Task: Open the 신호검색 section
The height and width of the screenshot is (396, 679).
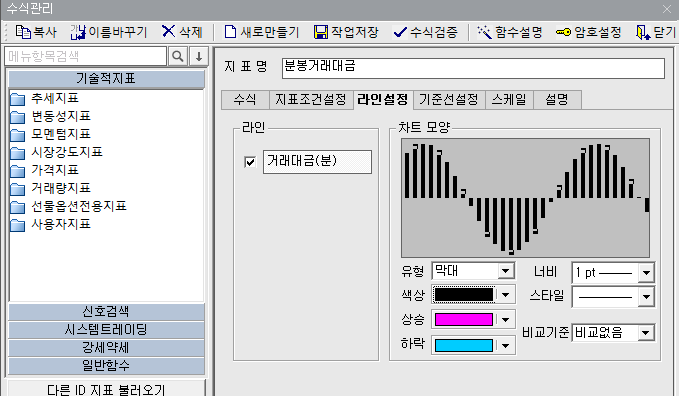Action: tap(106, 312)
